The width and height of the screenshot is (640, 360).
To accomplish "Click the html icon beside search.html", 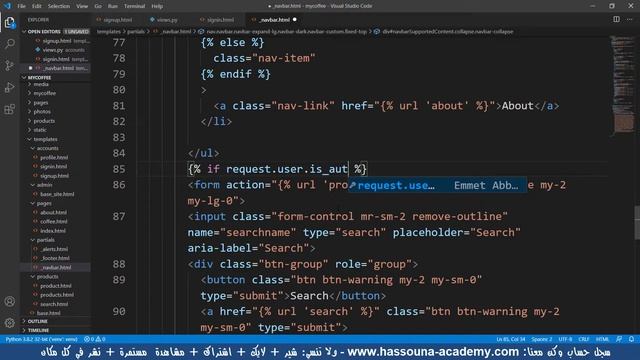I will 36,304.
